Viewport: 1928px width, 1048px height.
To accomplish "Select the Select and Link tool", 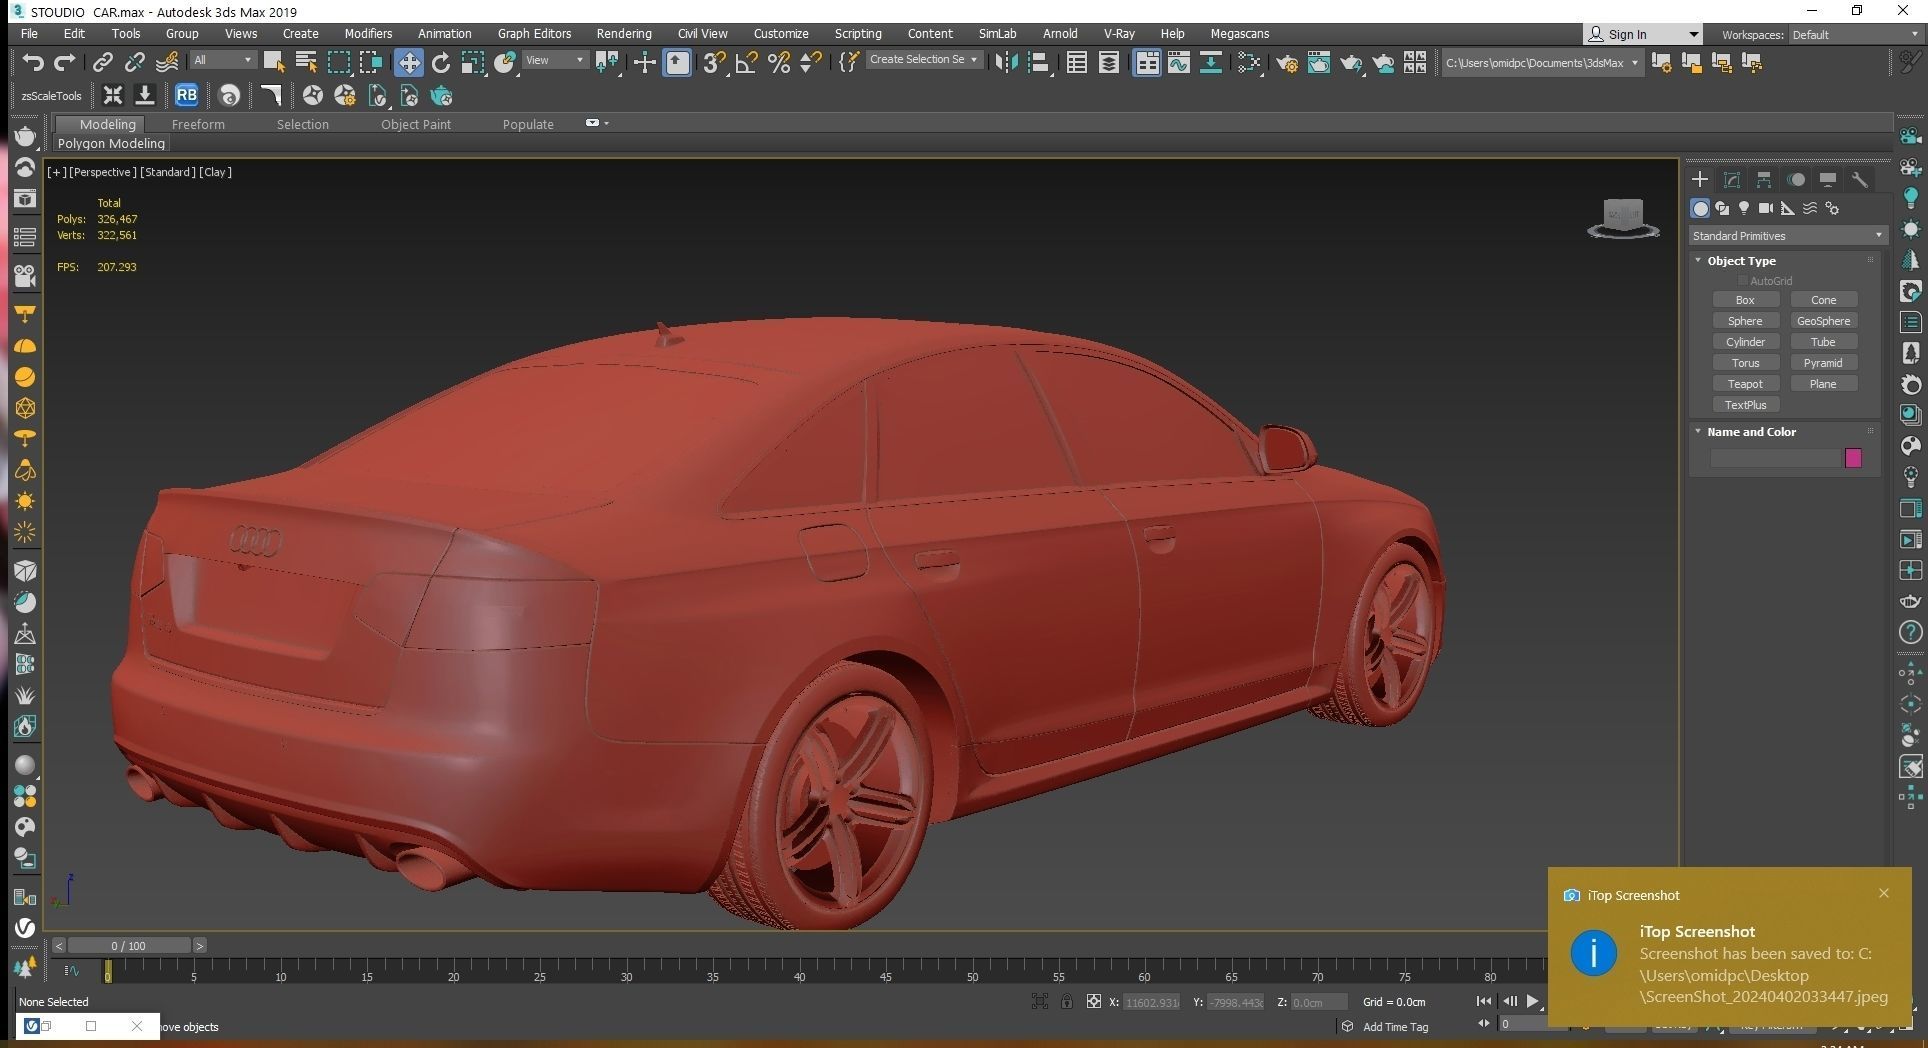I will coord(103,63).
